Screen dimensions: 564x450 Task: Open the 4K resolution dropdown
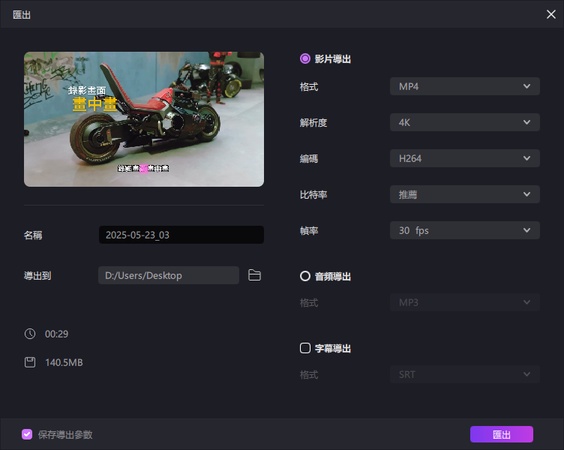pyautogui.click(x=465, y=122)
